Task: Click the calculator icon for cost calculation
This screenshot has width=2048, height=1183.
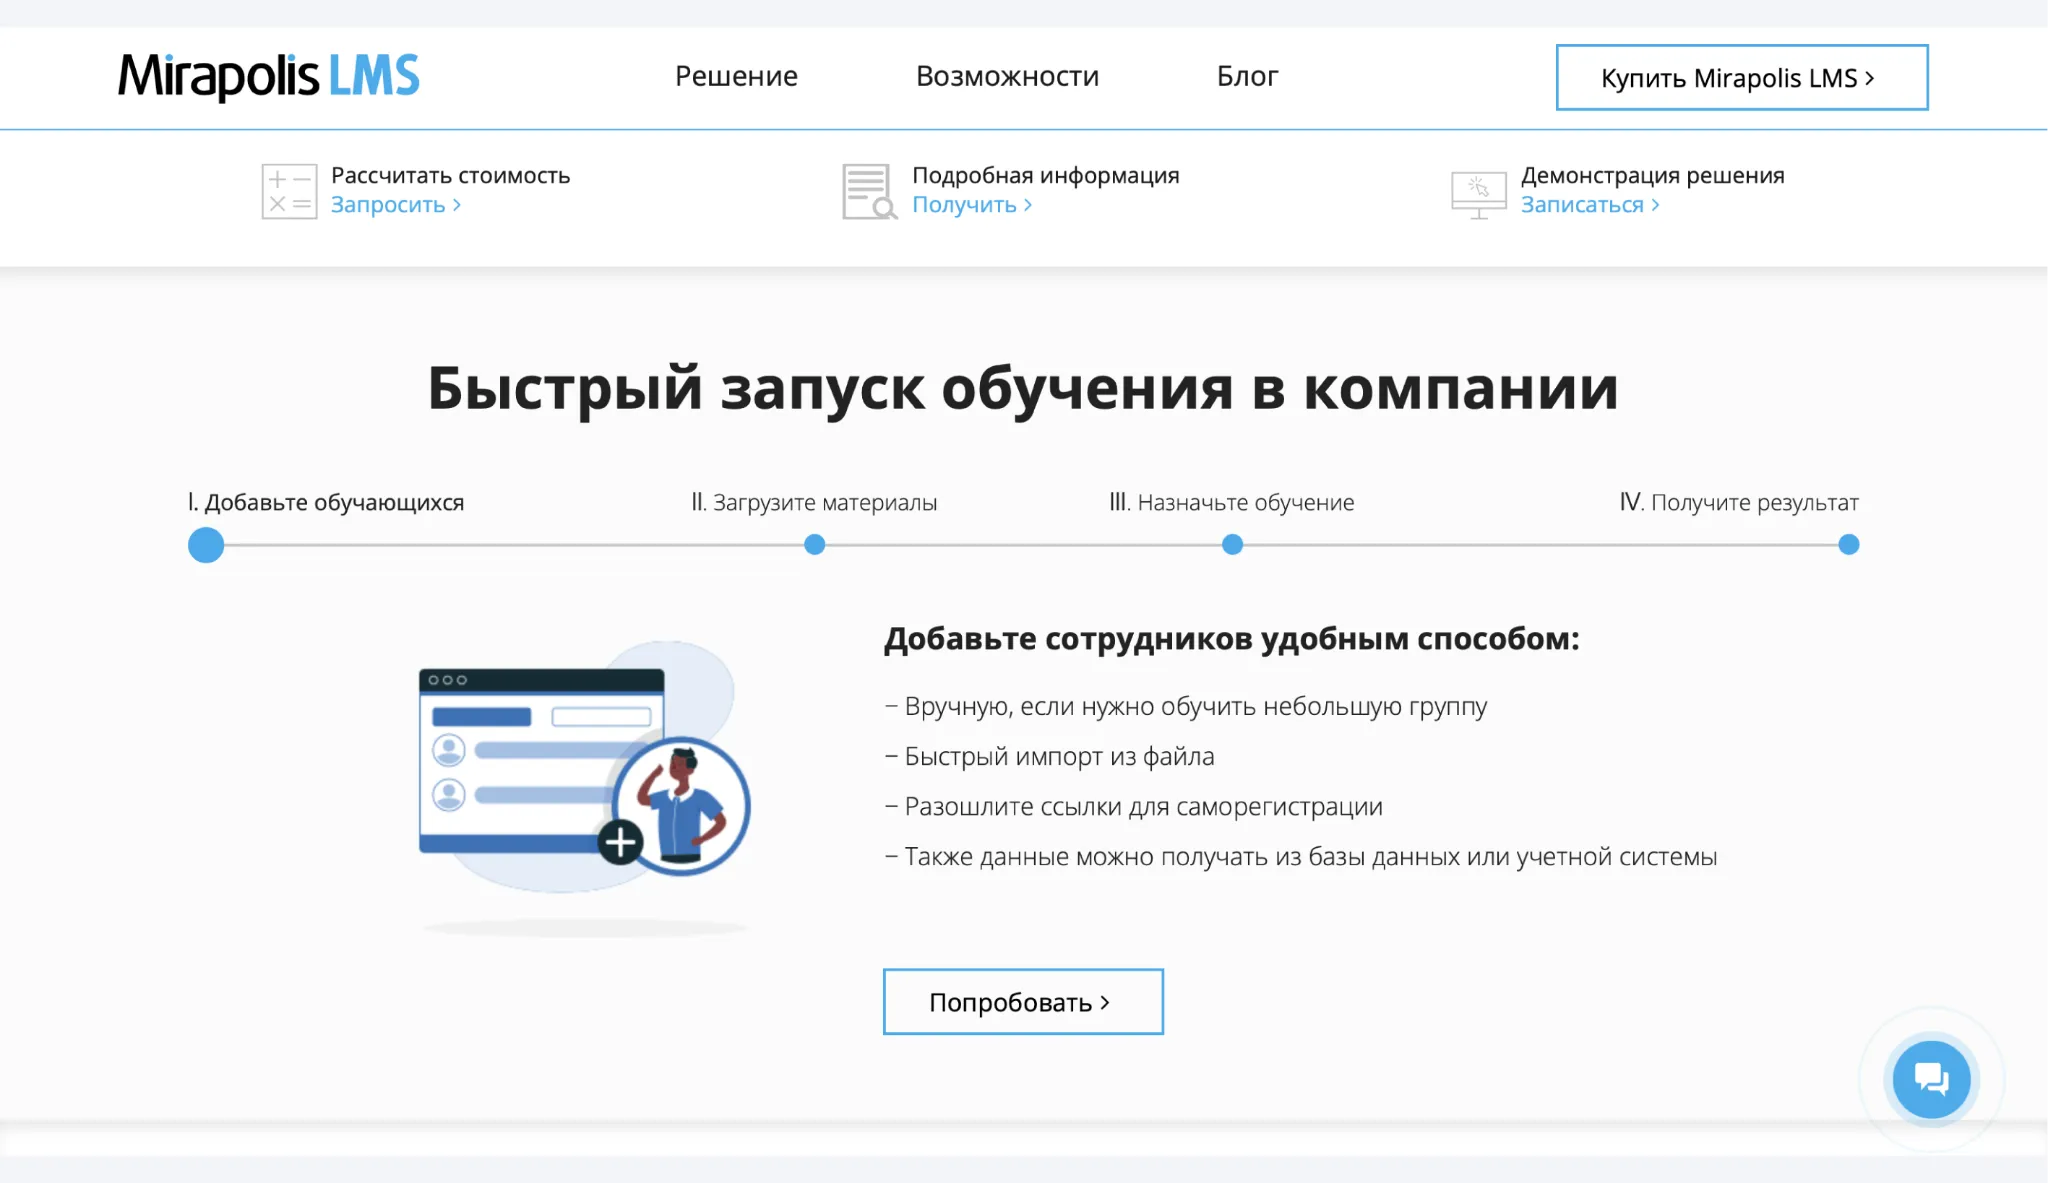Action: 289,191
